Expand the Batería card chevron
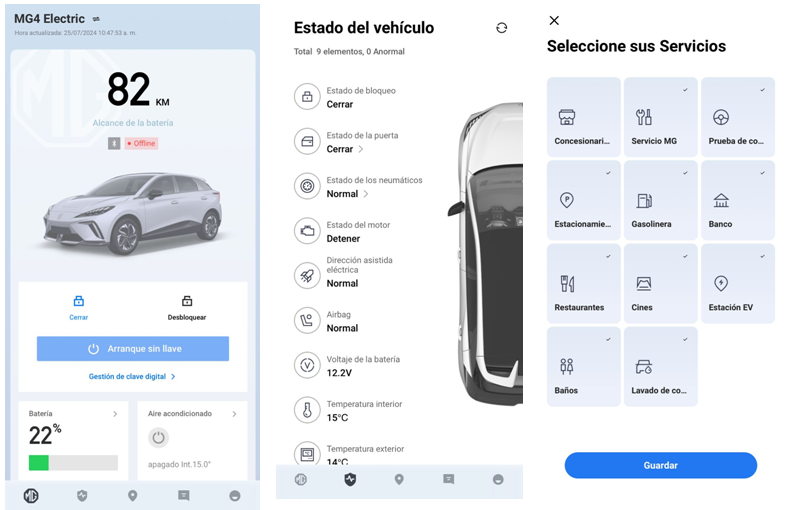The height and width of the screenshot is (510, 798). coord(115,414)
